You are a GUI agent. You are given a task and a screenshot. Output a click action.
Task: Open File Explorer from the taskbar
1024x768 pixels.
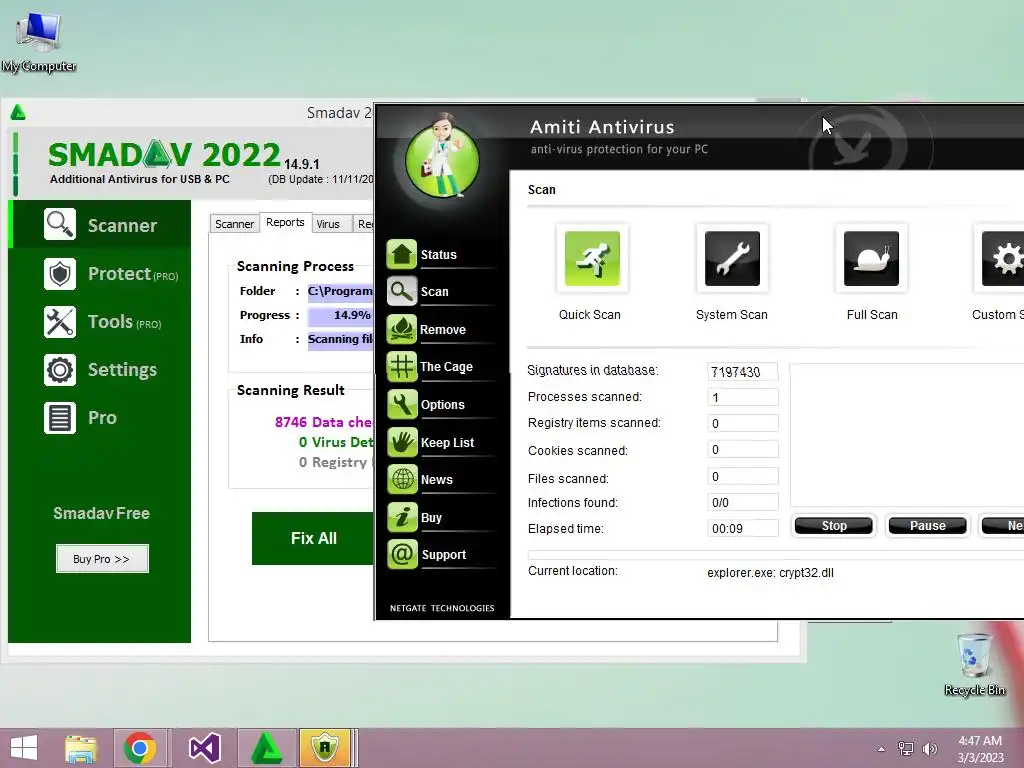[81, 748]
